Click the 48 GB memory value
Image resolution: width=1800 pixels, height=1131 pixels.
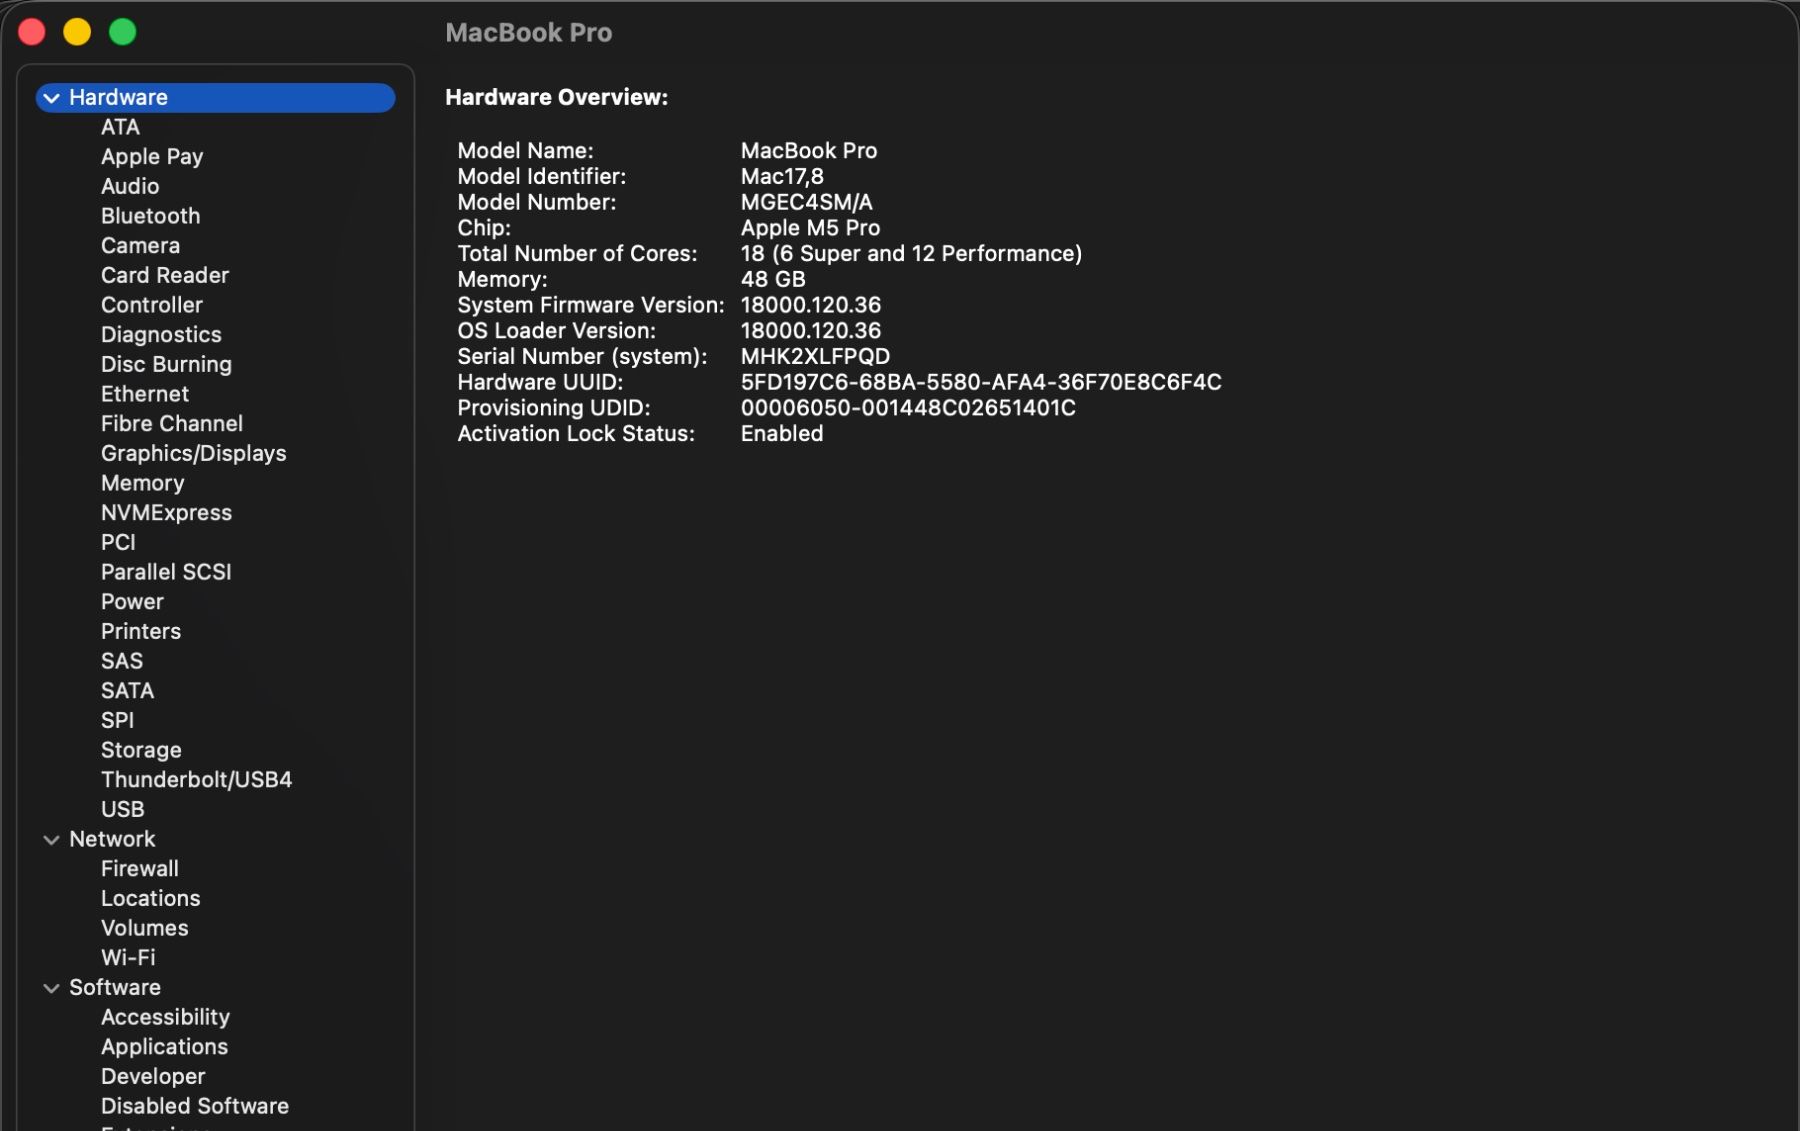[x=773, y=280]
